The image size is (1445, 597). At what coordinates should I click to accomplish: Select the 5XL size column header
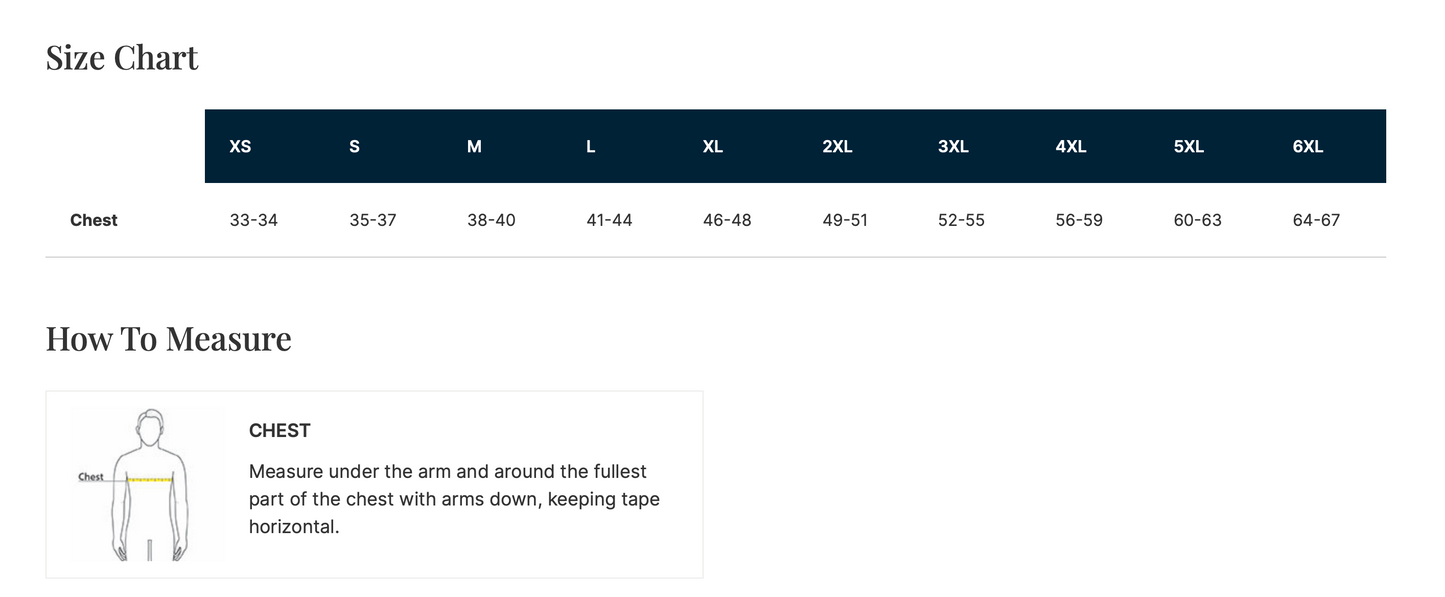(x=1189, y=147)
